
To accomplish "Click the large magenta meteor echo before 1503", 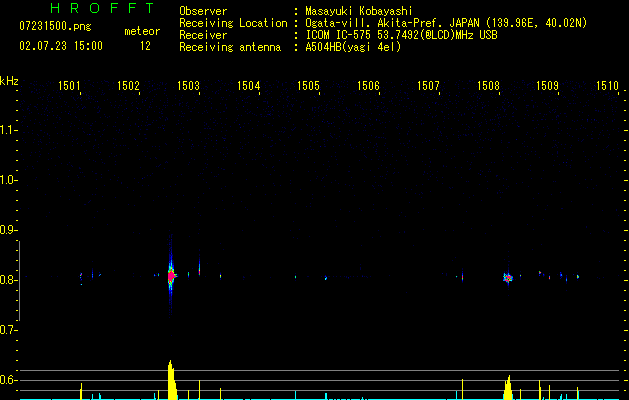I will tap(172, 276).
